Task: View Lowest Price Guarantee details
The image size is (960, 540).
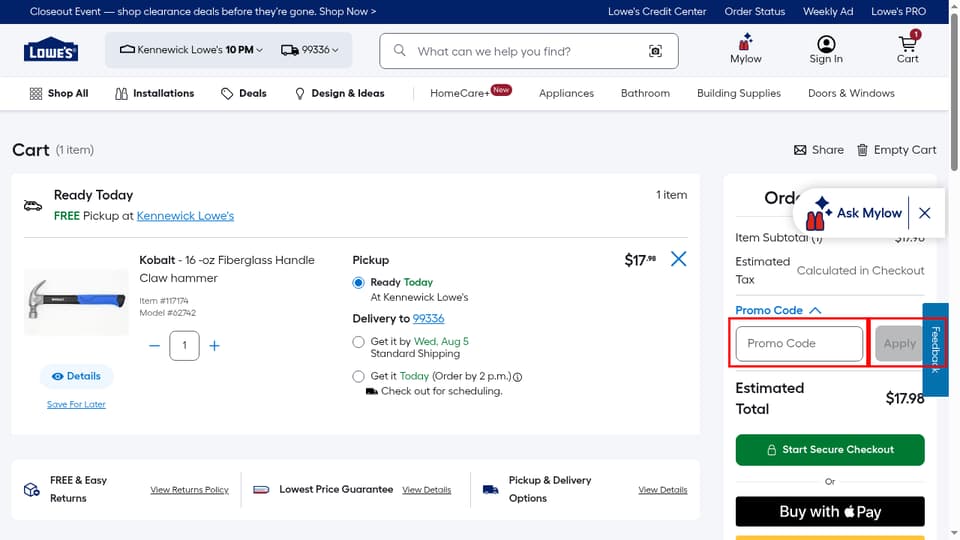Action: click(426, 490)
